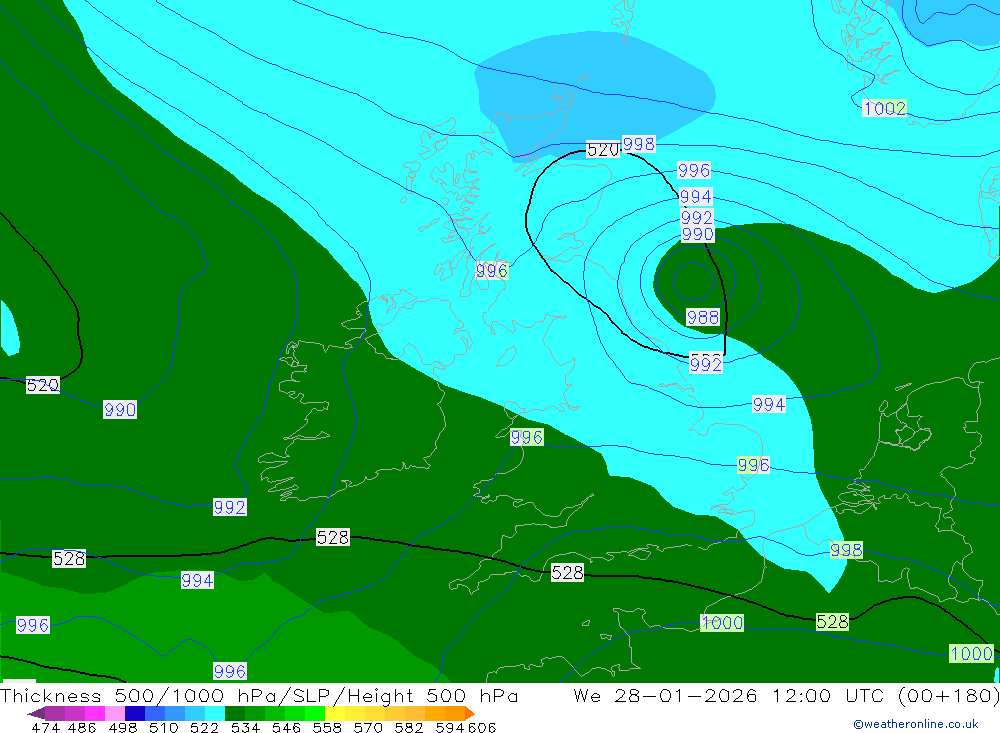Click the 520 label at the left map edge

coord(43,385)
